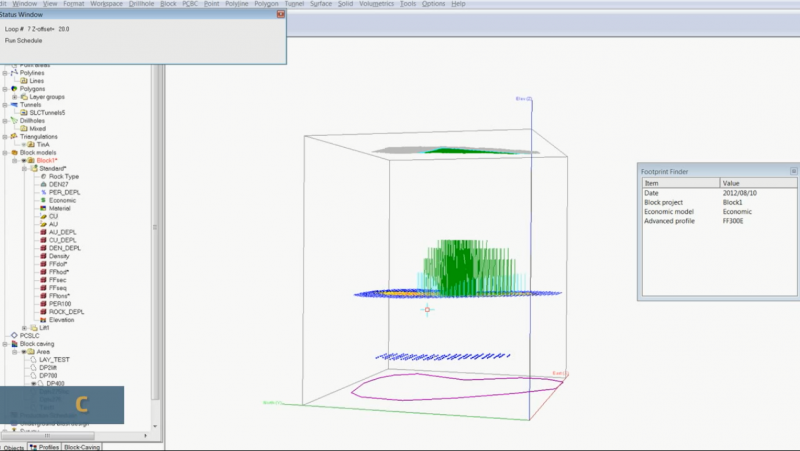
Task: Click the Material attribute icon
Action: (42, 208)
